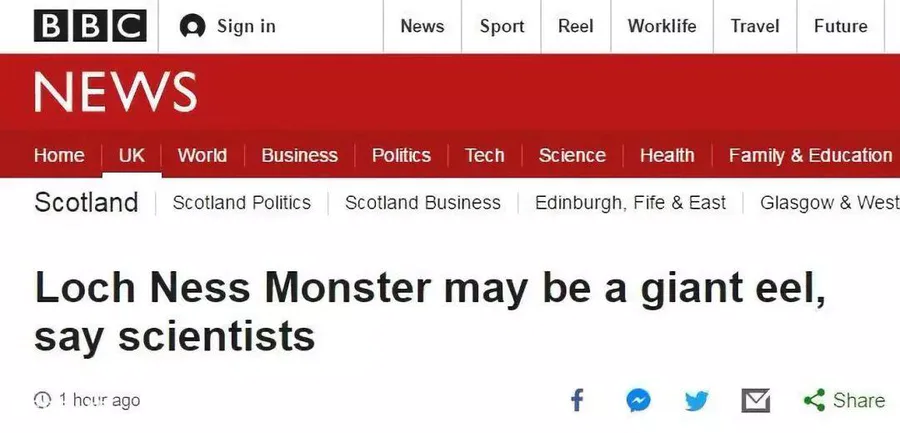Open the Edinburgh, Fife & East link
The height and width of the screenshot is (433, 900).
pyautogui.click(x=630, y=203)
